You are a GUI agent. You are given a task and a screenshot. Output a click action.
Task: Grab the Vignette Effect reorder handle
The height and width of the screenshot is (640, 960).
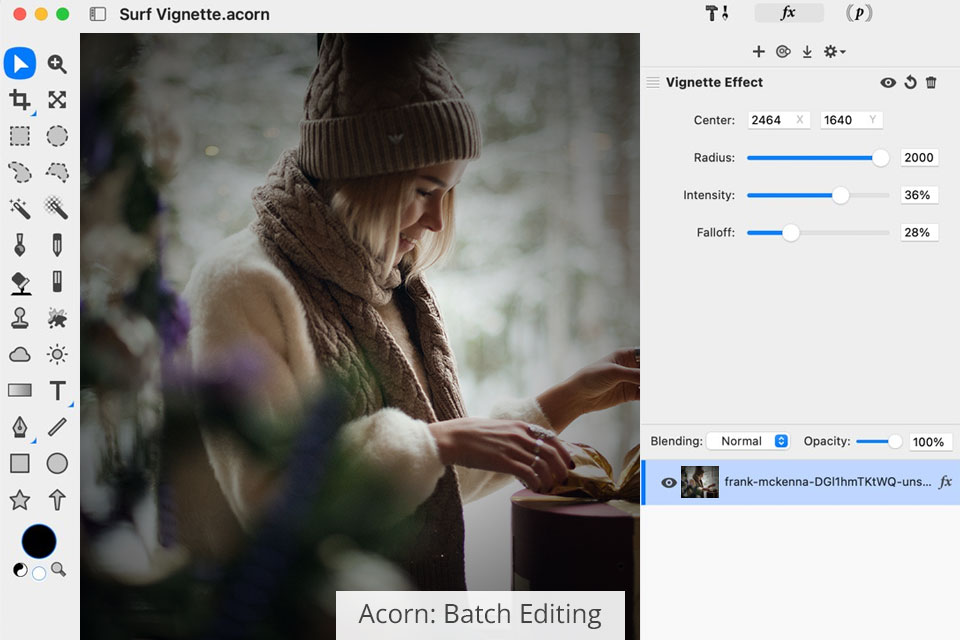coord(653,82)
